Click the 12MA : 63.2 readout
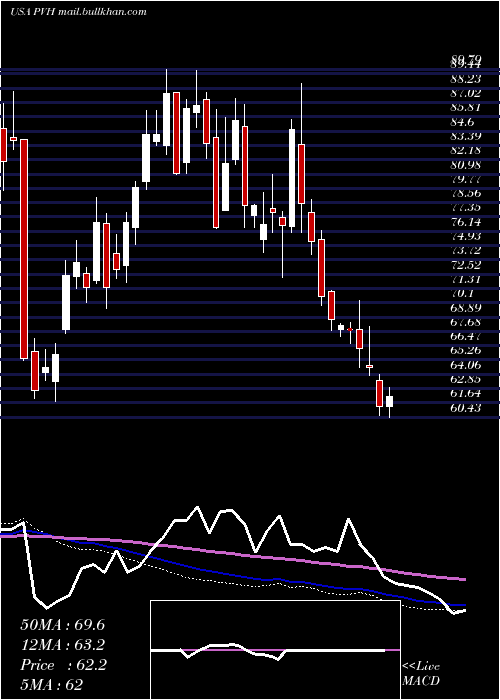500x700 pixels. (63, 645)
